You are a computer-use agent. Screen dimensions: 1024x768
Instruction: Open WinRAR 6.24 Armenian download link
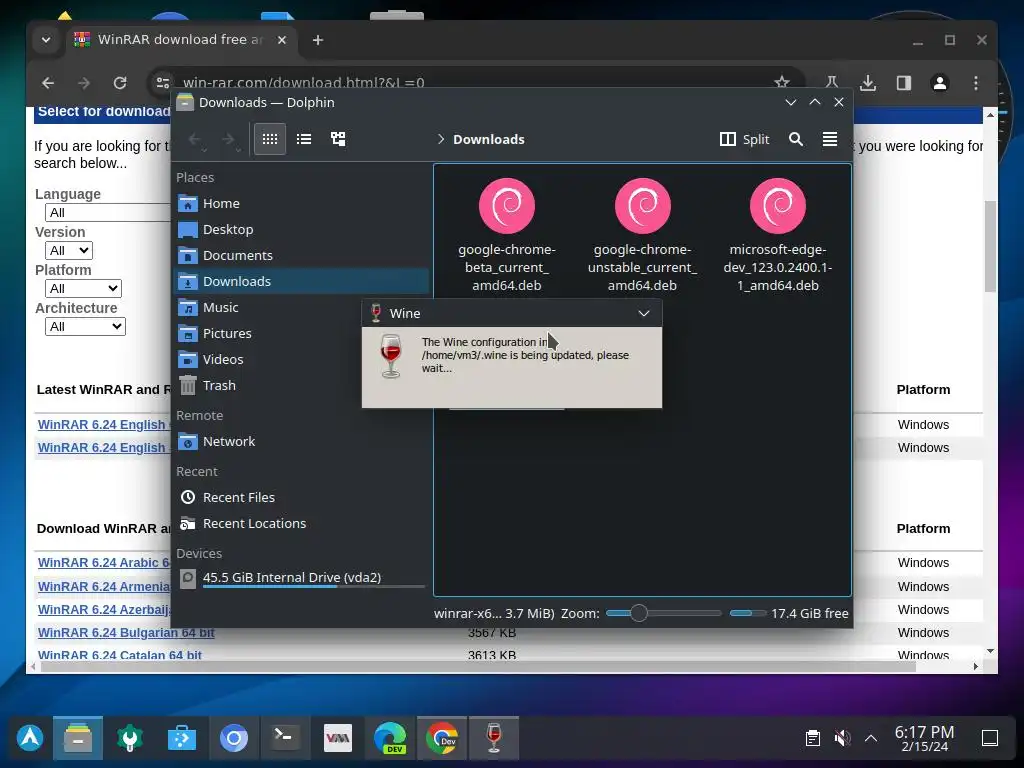click(103, 586)
